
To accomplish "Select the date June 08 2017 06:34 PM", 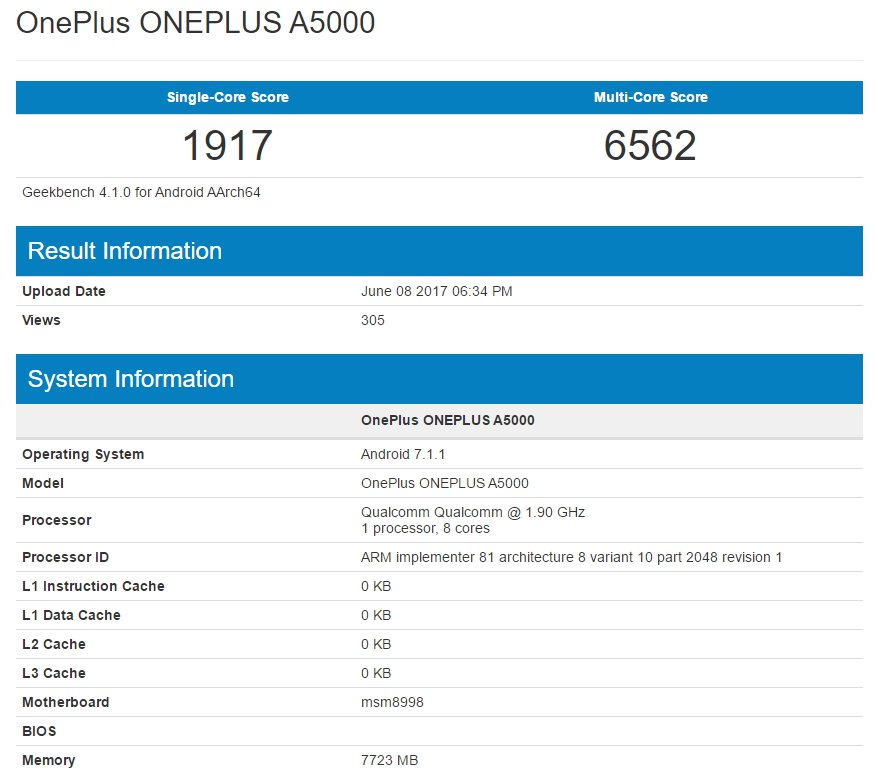I will pyautogui.click(x=437, y=292).
